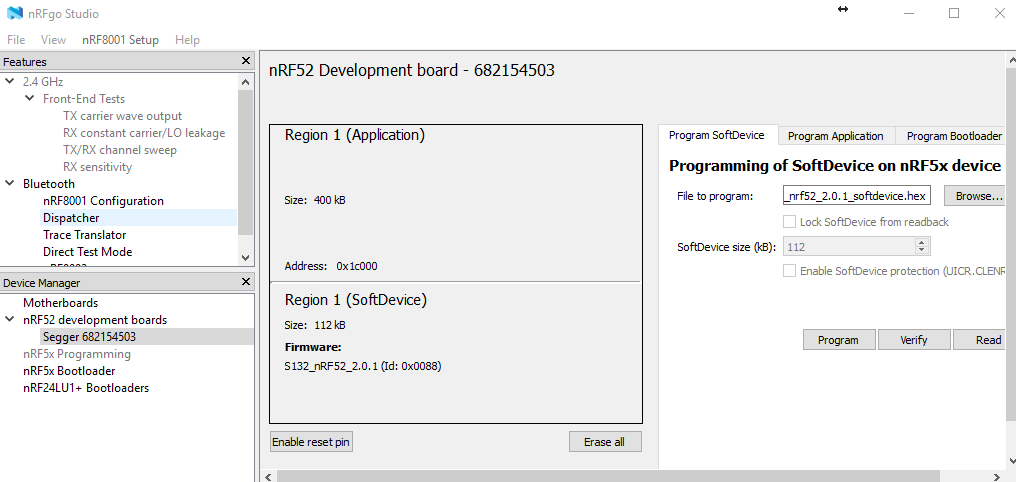Click the Program button
Viewport: 1016px width, 482px height.
[838, 339]
